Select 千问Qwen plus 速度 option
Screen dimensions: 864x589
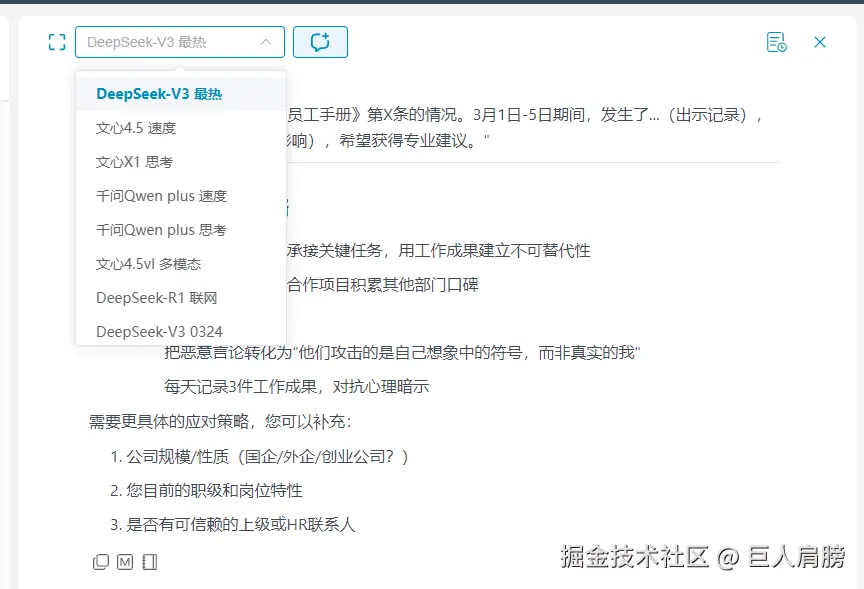[x=181, y=196]
